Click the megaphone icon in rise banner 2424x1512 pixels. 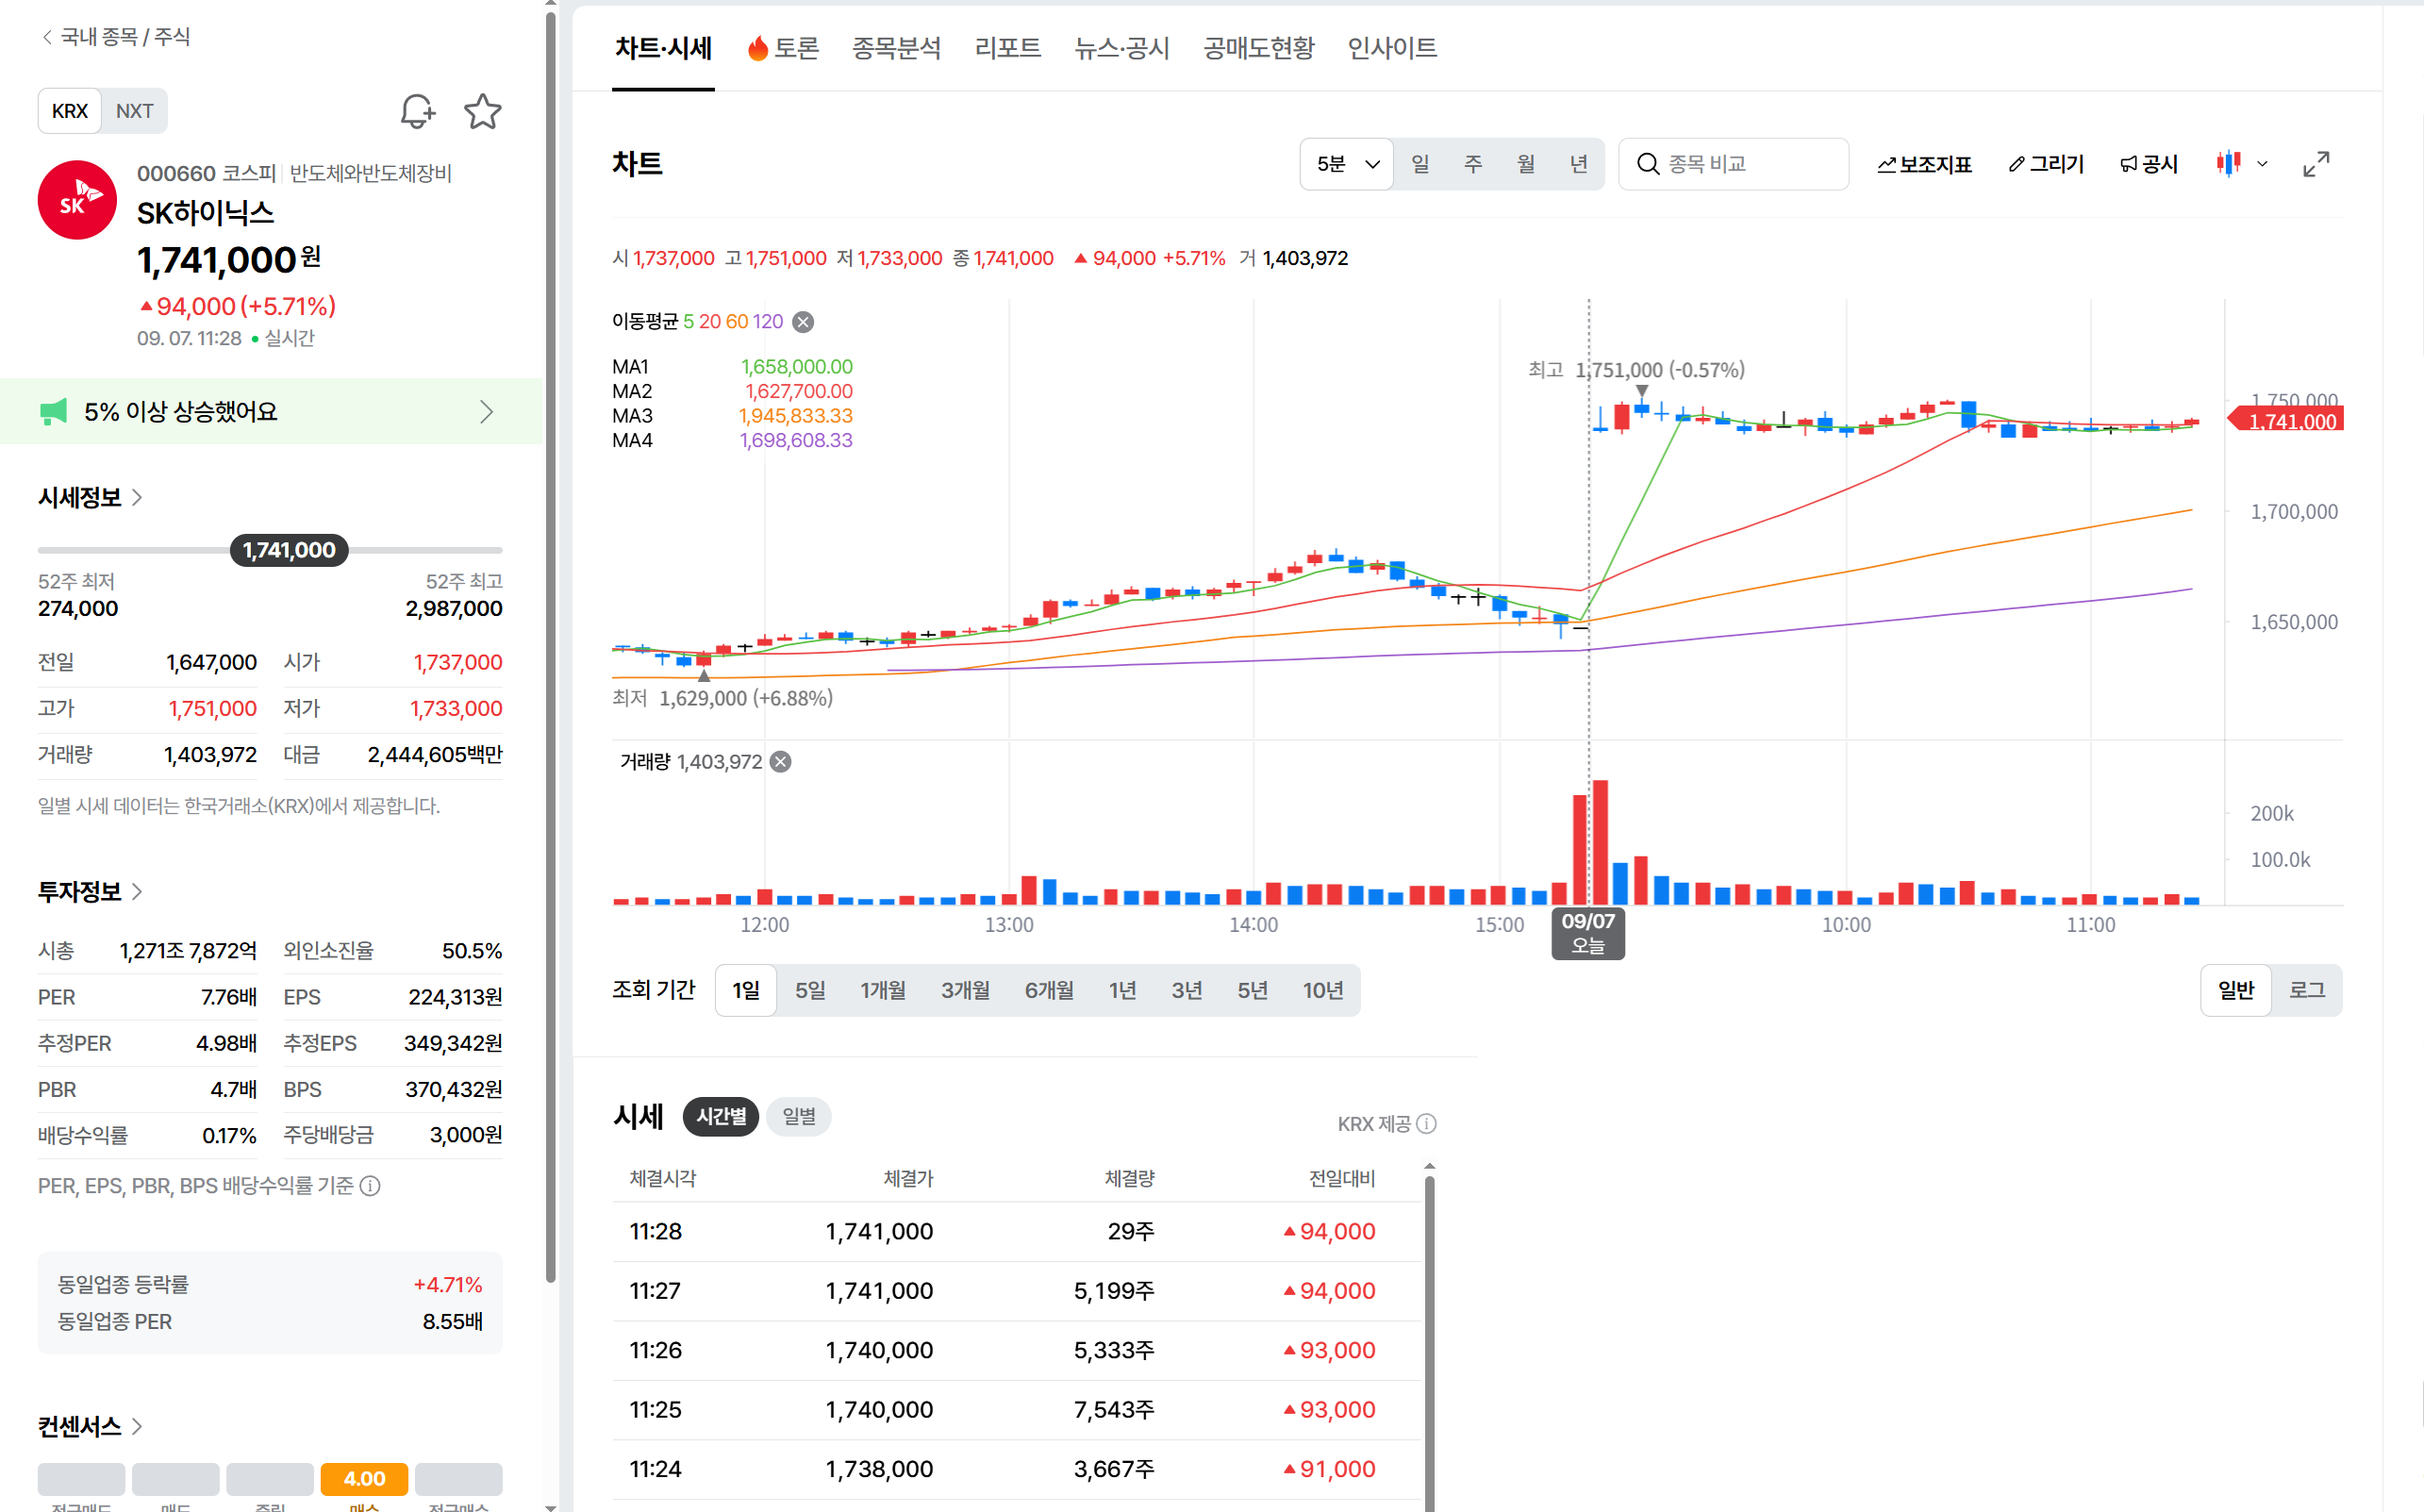click(53, 412)
